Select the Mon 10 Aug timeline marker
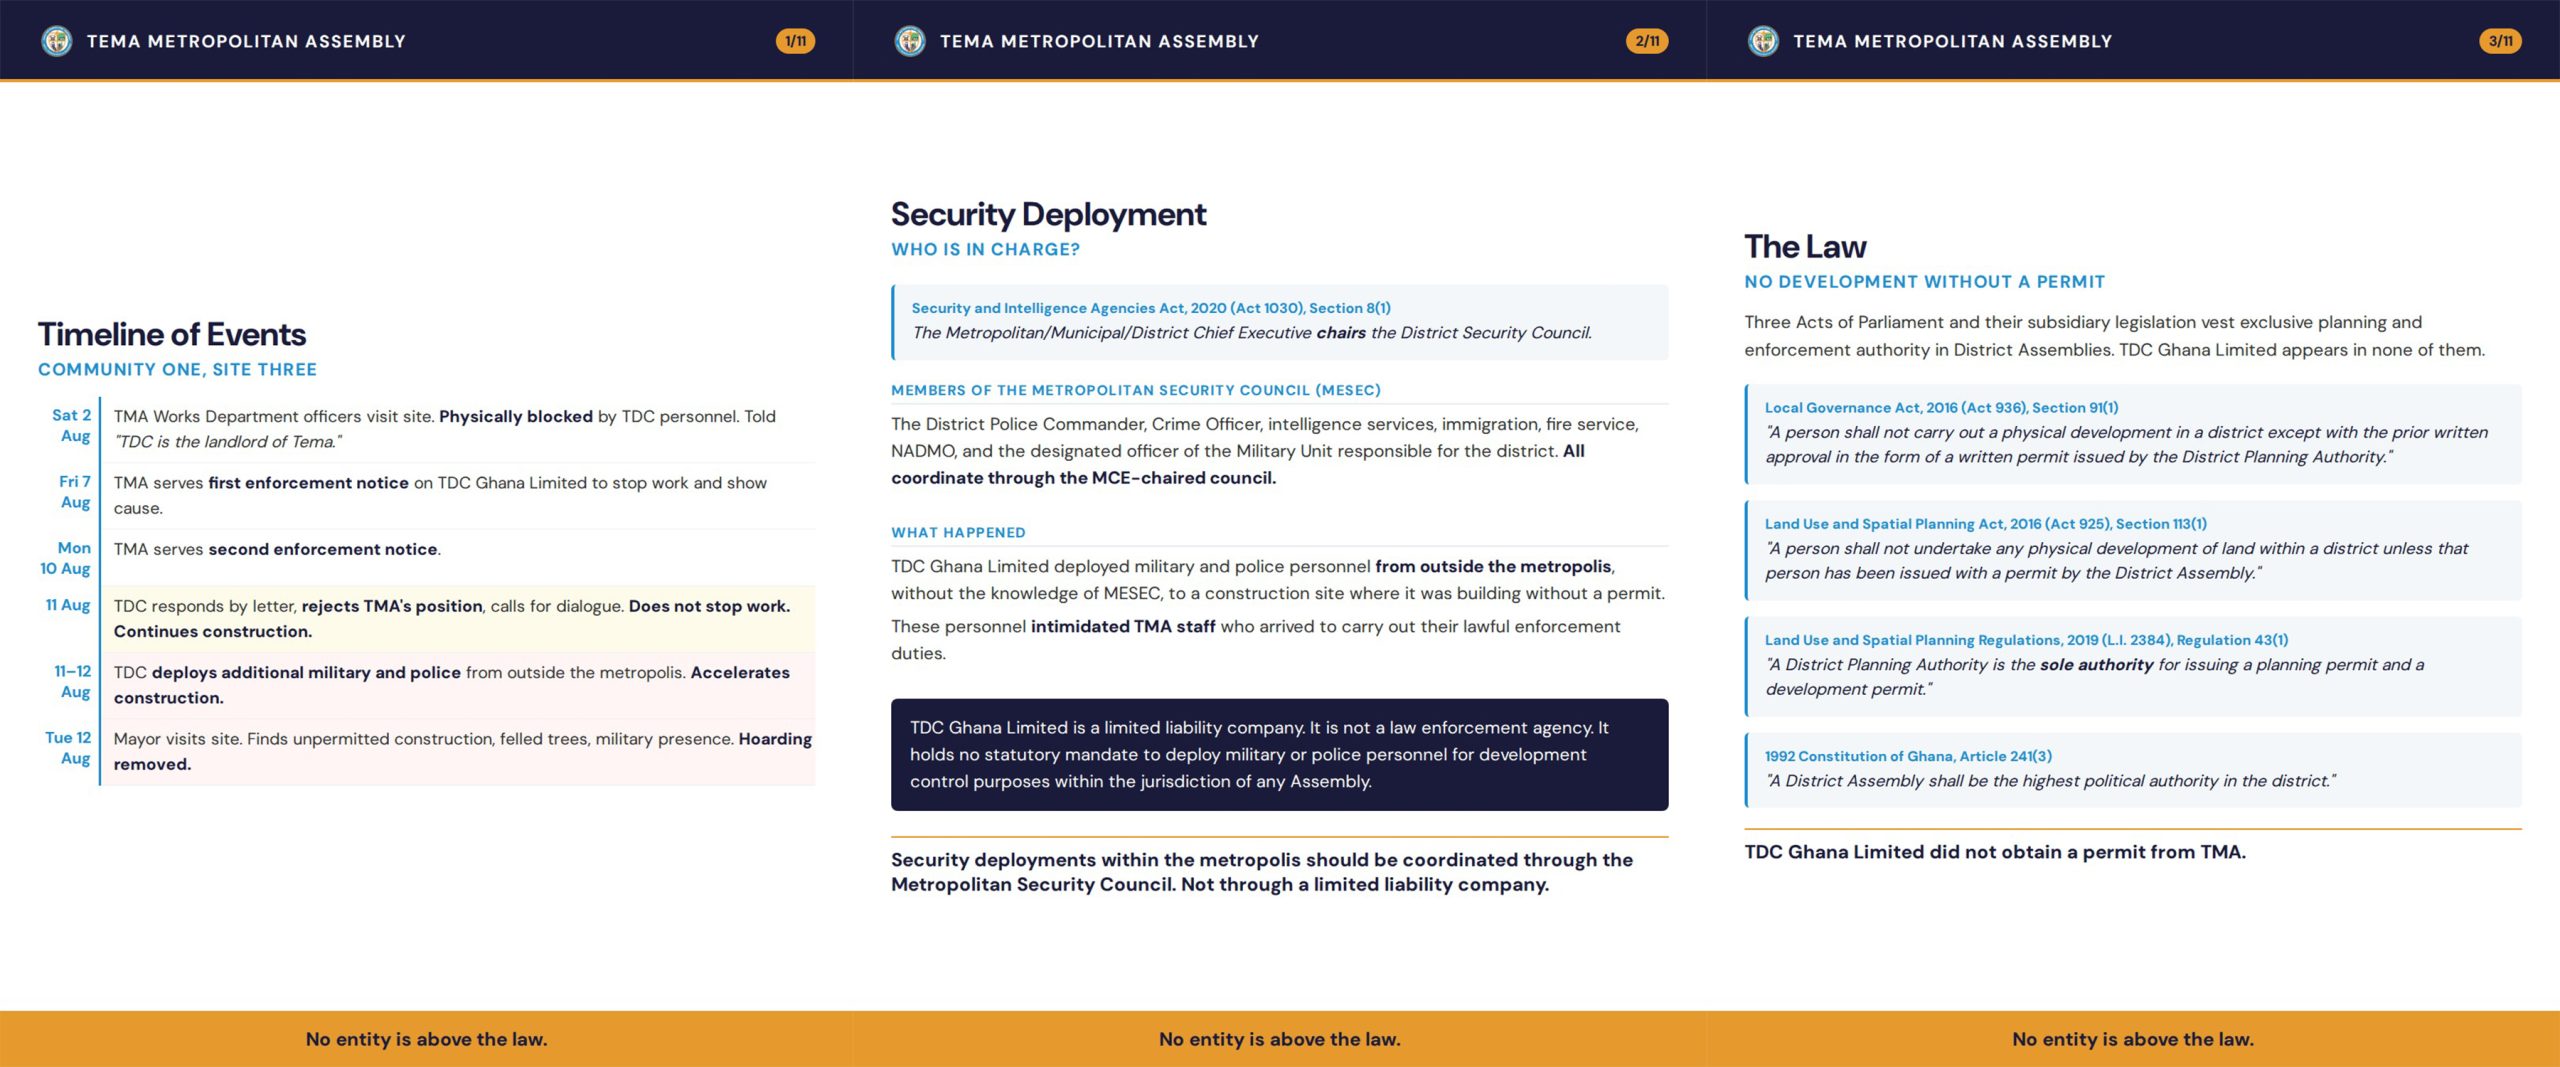Screen dimensions: 2560x1067 click(66, 558)
